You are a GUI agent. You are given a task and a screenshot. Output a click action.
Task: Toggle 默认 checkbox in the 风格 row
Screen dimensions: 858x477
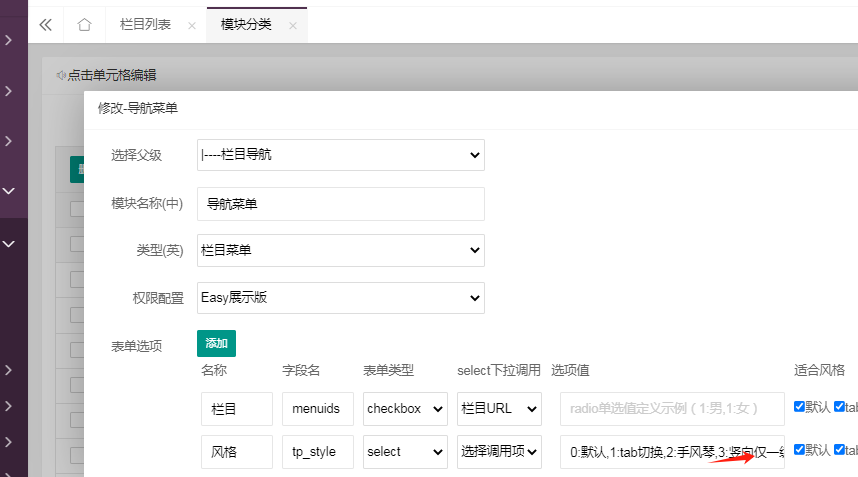[x=799, y=450]
